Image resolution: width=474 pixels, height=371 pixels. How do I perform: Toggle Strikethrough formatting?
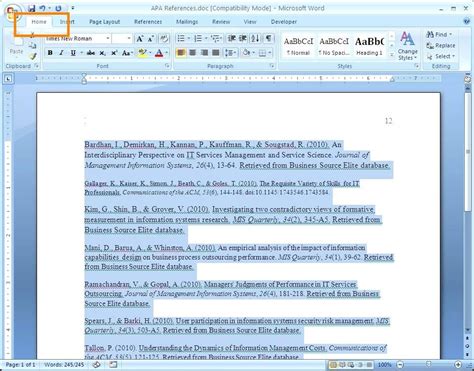tap(91, 53)
